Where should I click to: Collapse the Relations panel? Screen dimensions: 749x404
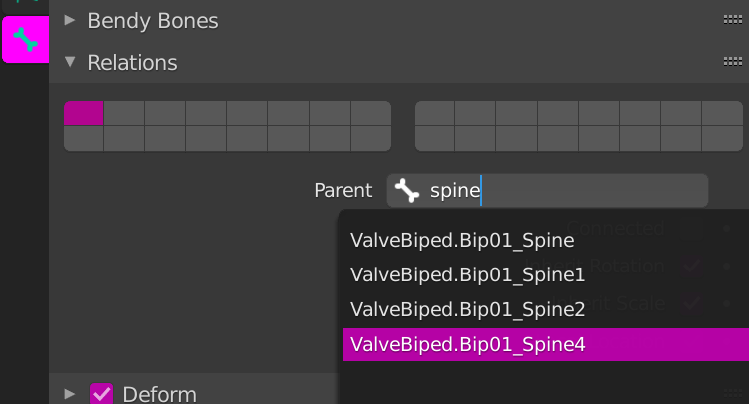(70, 62)
